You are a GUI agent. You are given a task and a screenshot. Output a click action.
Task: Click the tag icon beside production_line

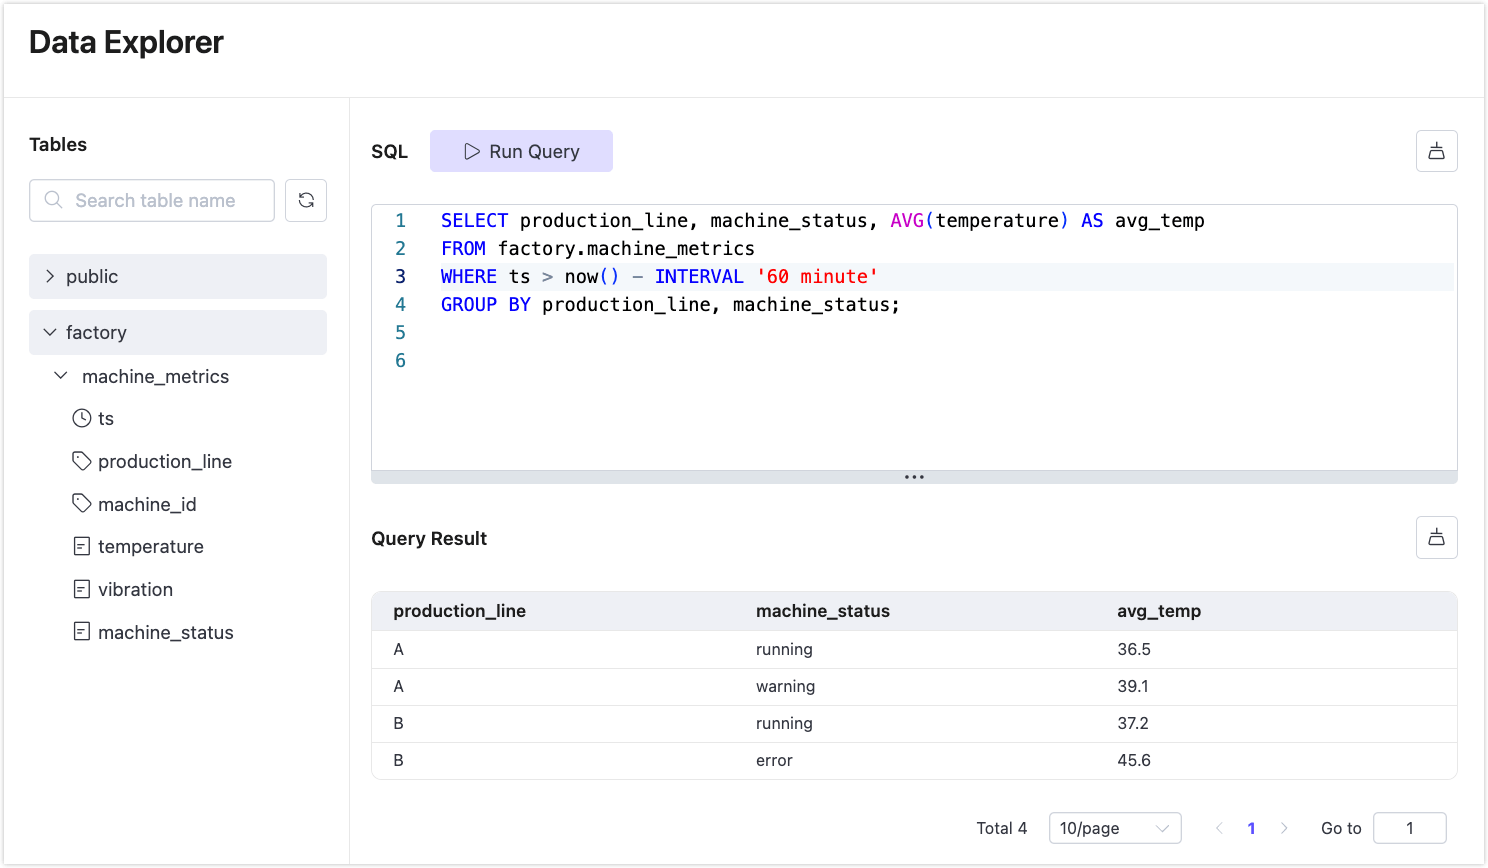[82, 461]
